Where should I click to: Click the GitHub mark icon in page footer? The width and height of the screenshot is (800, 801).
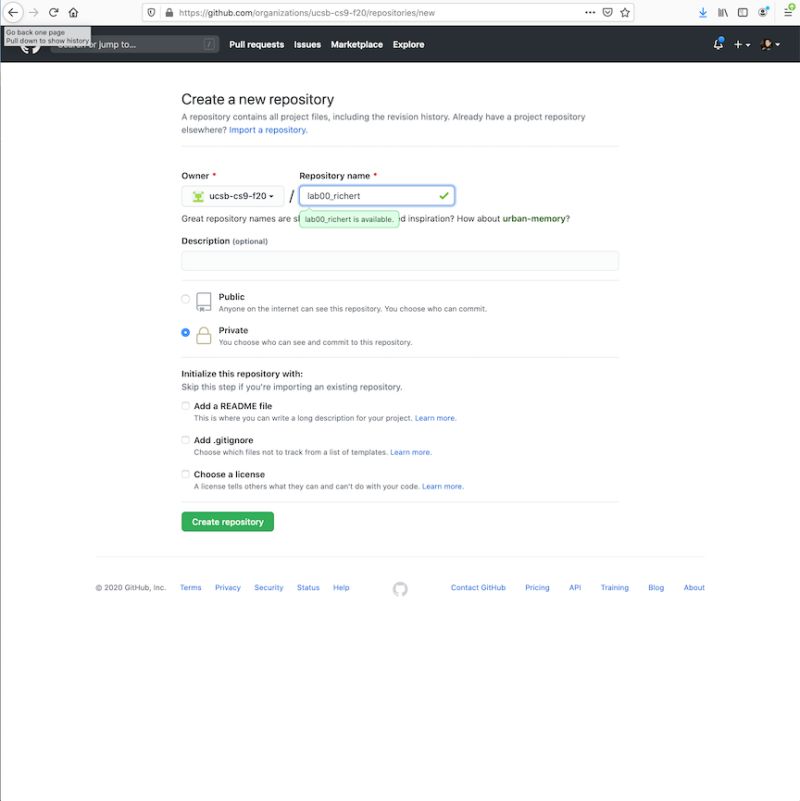click(398, 590)
